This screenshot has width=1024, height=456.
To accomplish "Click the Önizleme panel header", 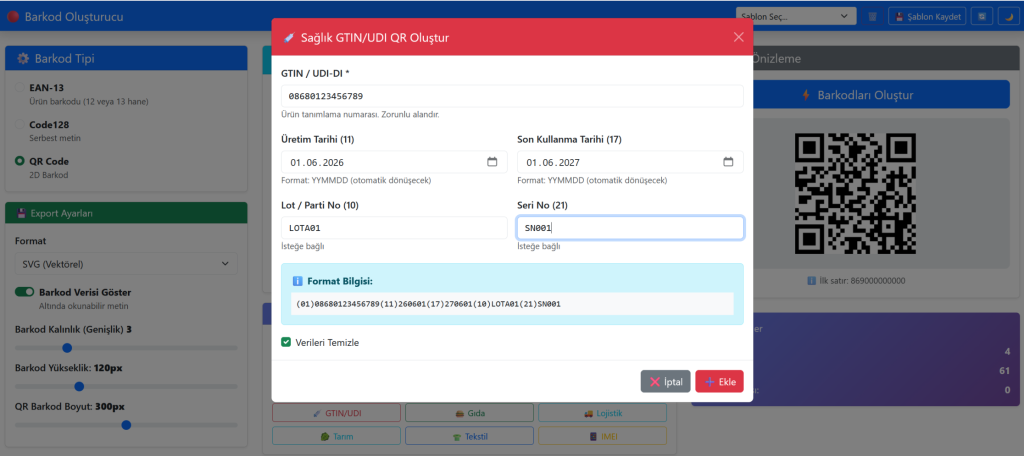I will pyautogui.click(x=885, y=58).
